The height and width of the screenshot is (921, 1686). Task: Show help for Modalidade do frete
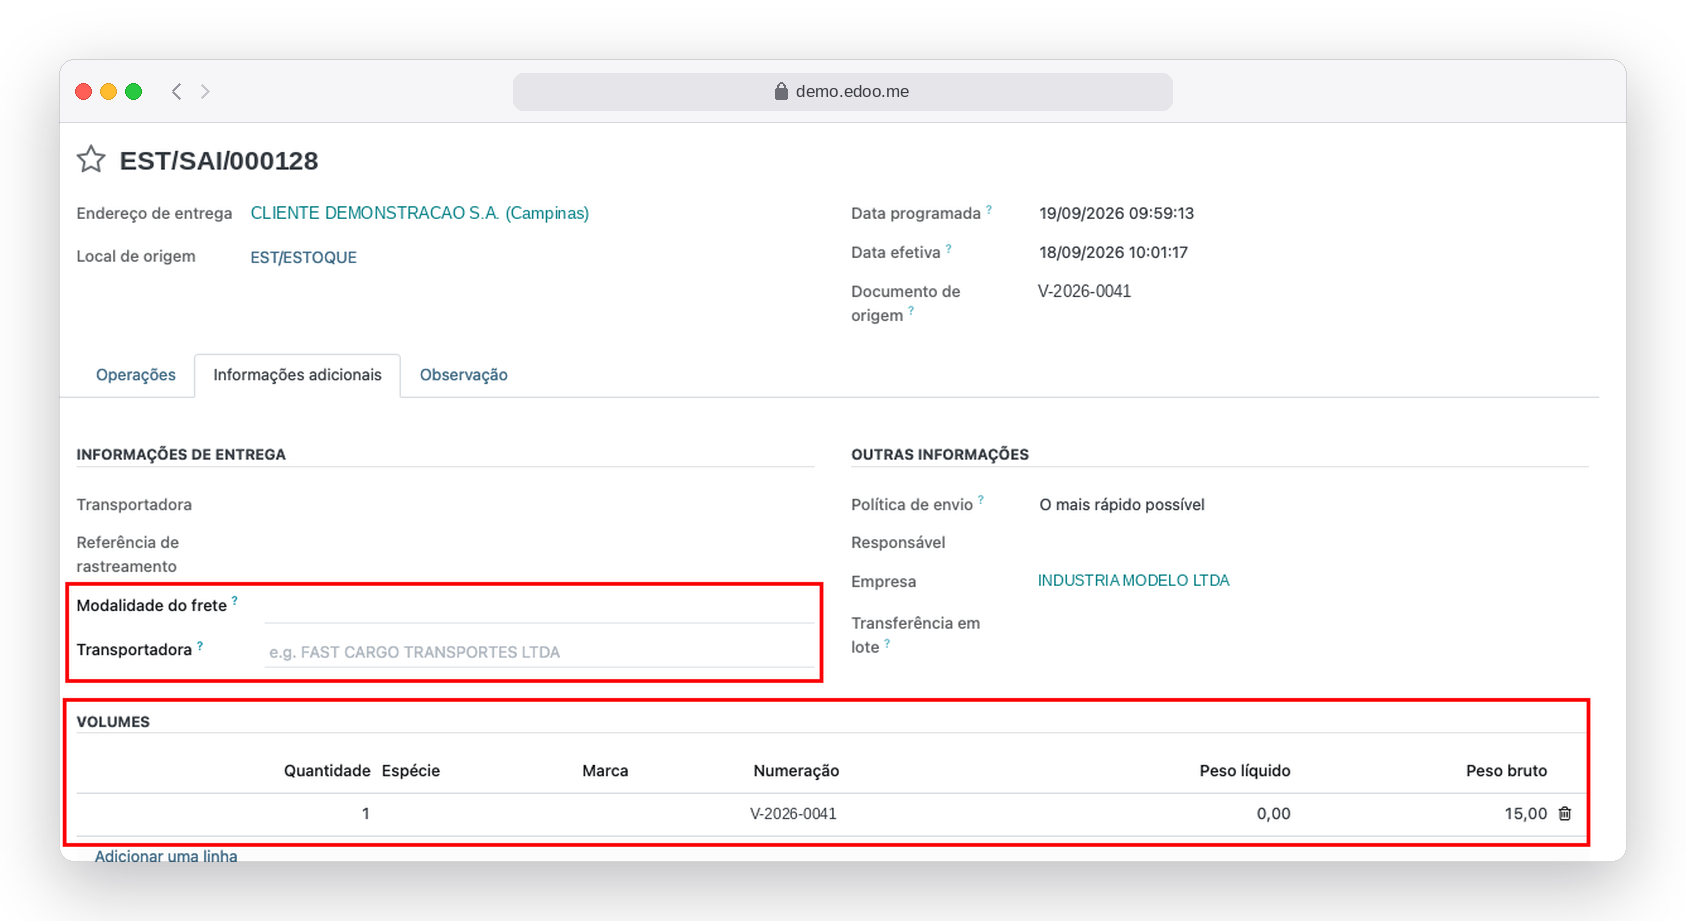click(x=235, y=601)
